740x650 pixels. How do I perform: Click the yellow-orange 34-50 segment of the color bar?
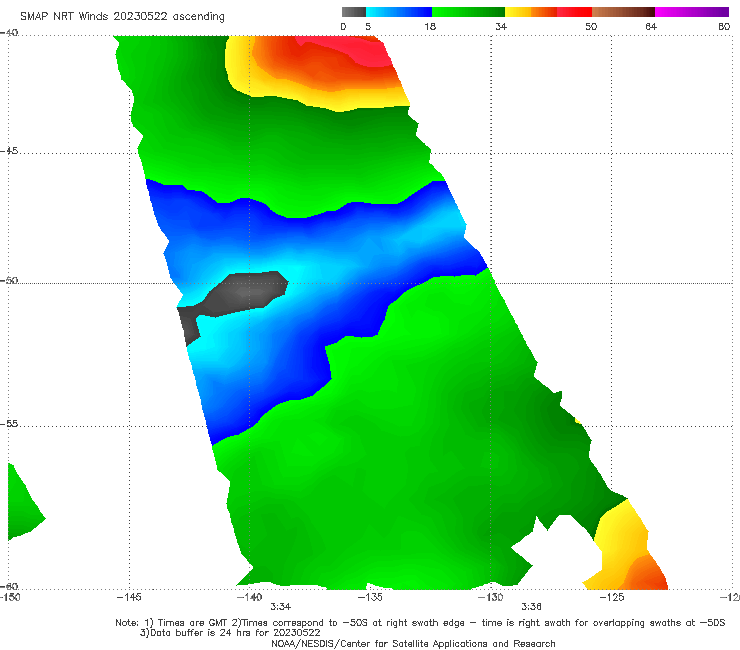click(548, 12)
